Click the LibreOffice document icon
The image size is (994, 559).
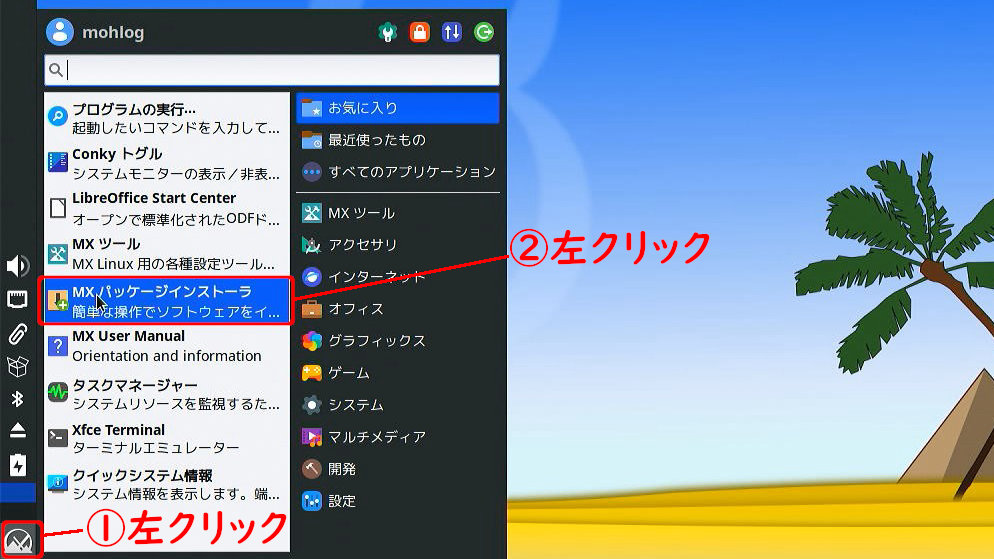58,208
